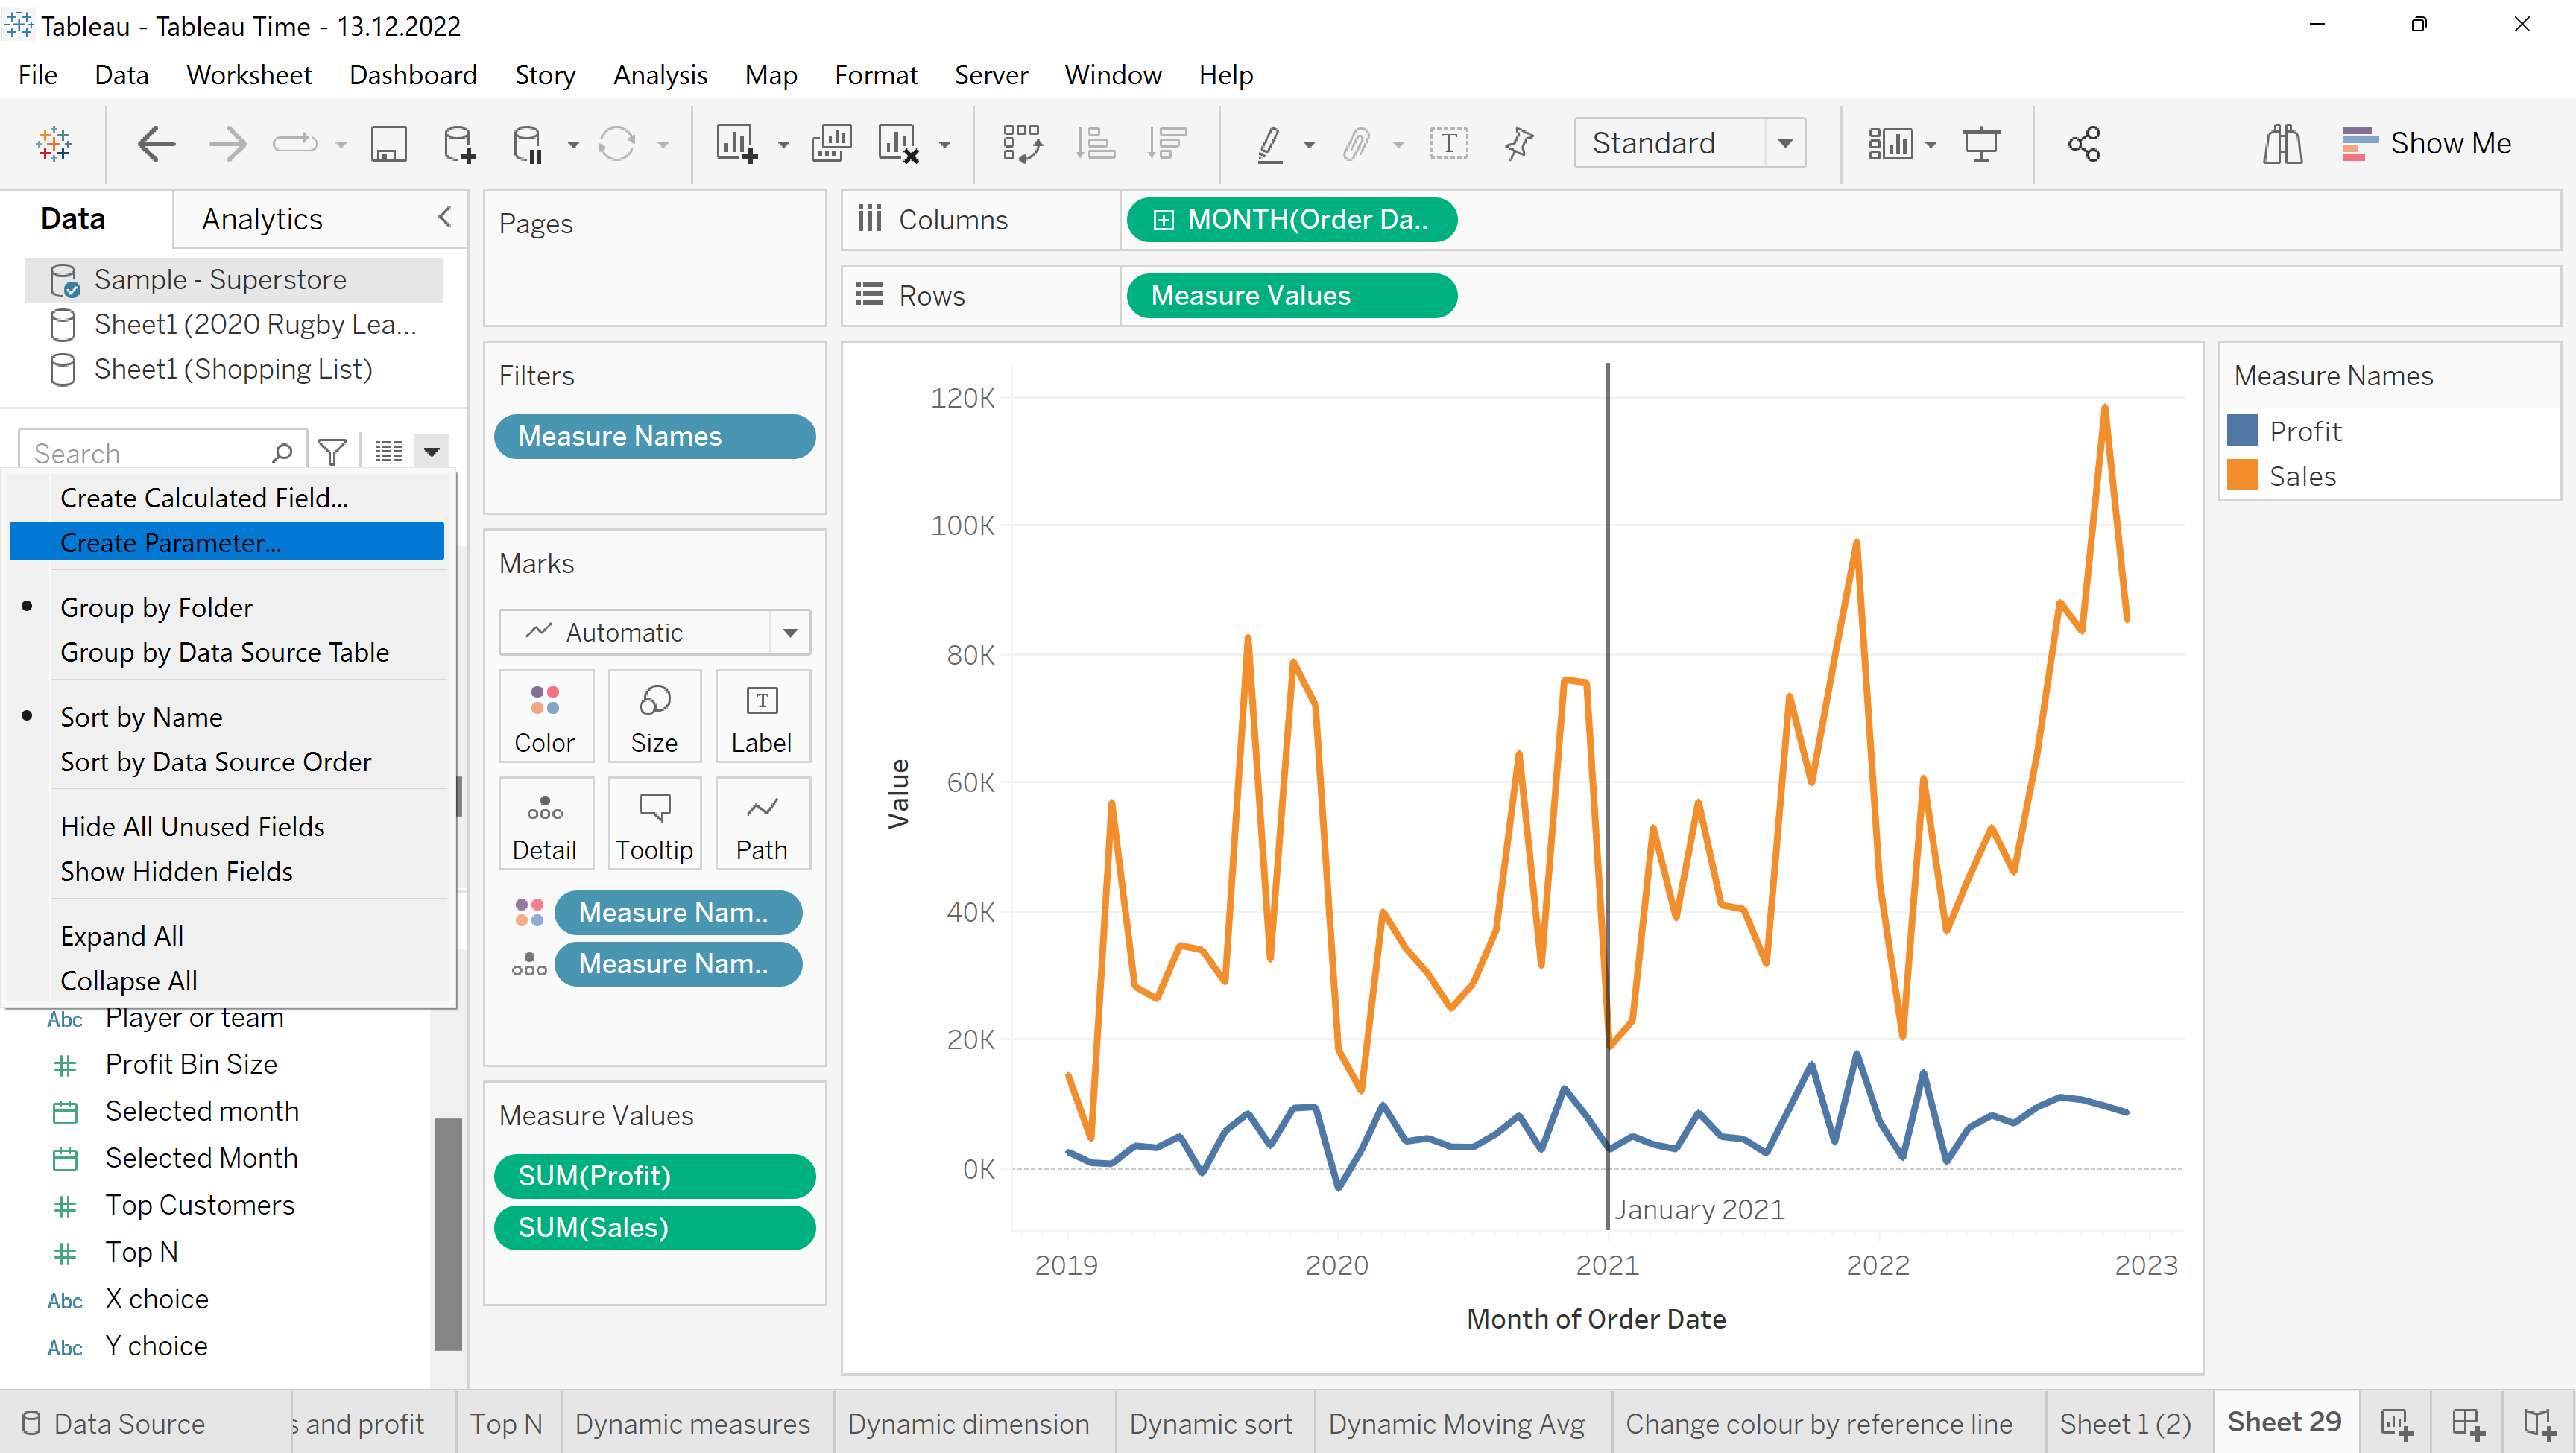
Task: Click the save icon in toolbar
Action: point(388,144)
